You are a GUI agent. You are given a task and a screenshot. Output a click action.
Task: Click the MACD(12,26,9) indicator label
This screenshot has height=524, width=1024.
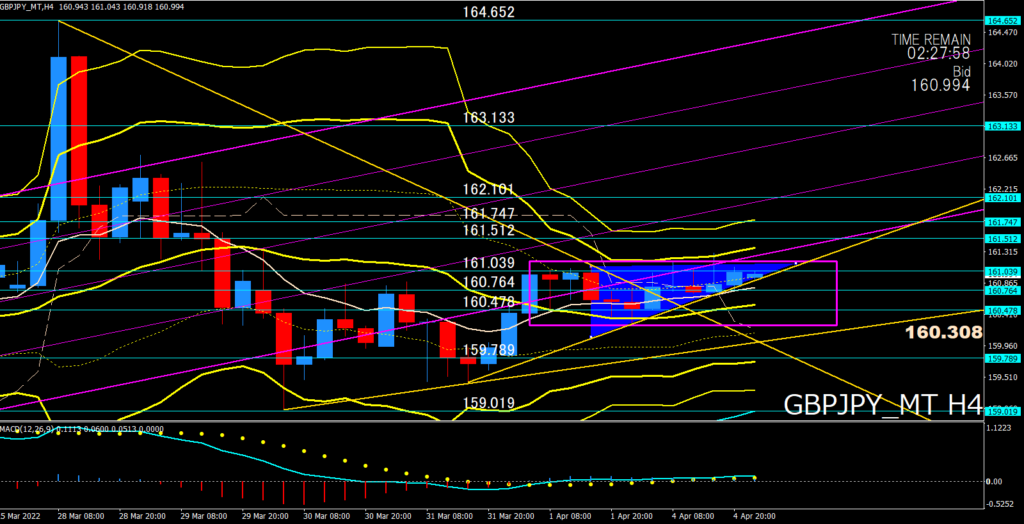26,429
